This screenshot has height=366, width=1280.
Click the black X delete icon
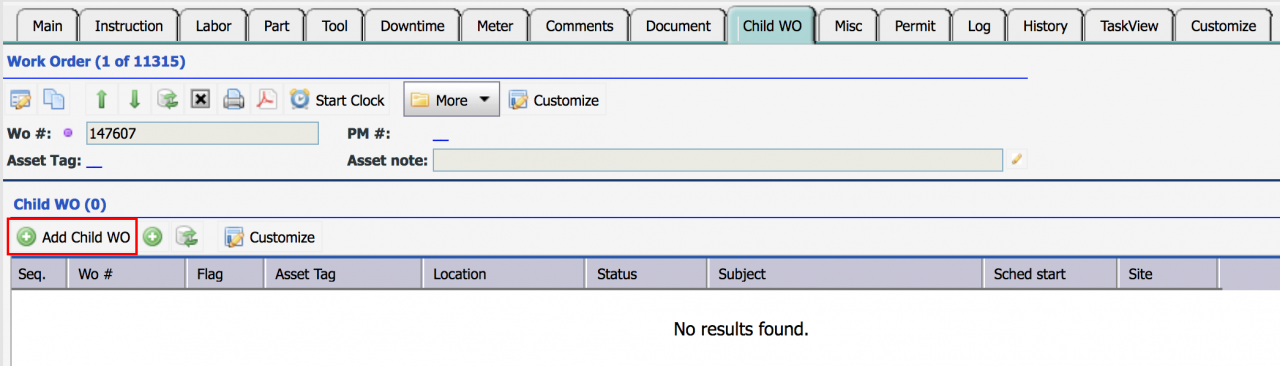200,100
